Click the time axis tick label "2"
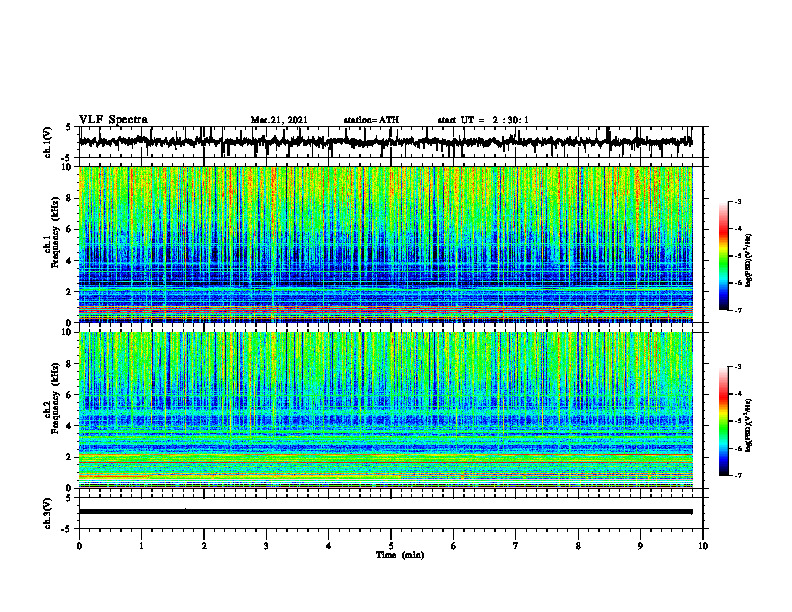The width and height of the screenshot is (792, 612). point(204,546)
